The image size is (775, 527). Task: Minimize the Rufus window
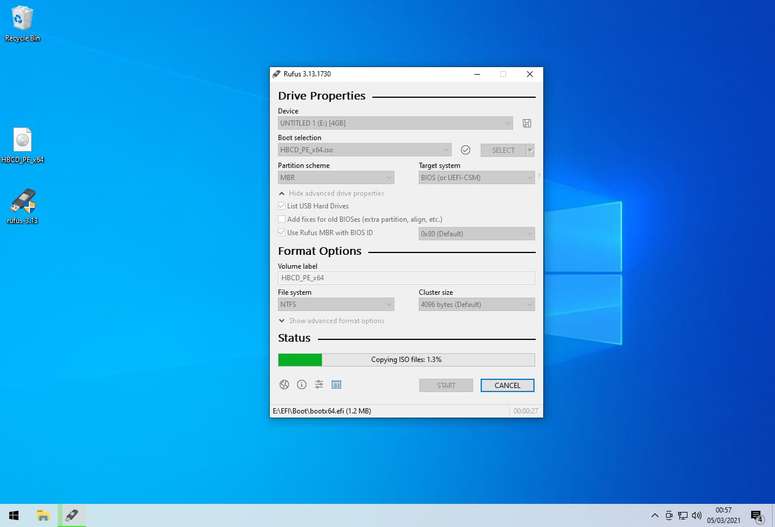coord(477,74)
